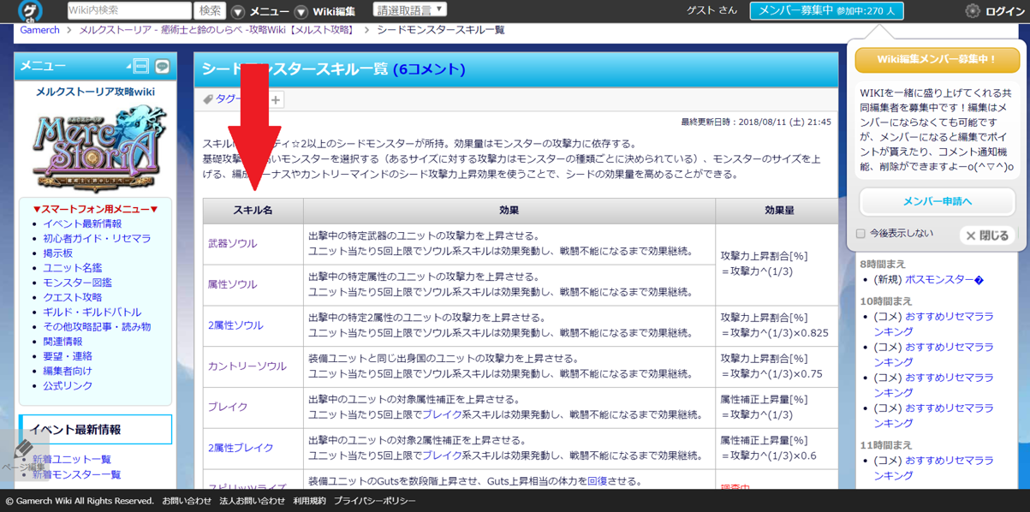Add a tag with the plus button
Viewport: 1030px width, 512px height.
click(x=276, y=100)
